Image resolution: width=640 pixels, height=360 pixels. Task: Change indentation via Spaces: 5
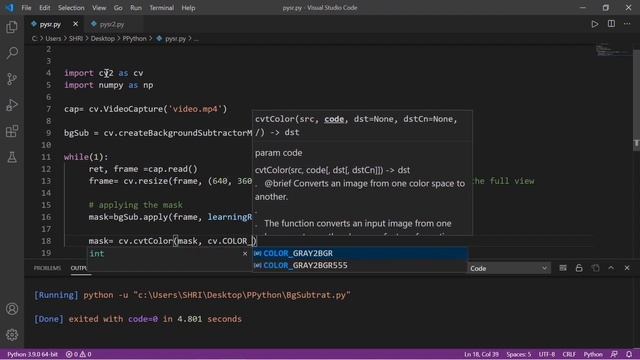(518, 354)
